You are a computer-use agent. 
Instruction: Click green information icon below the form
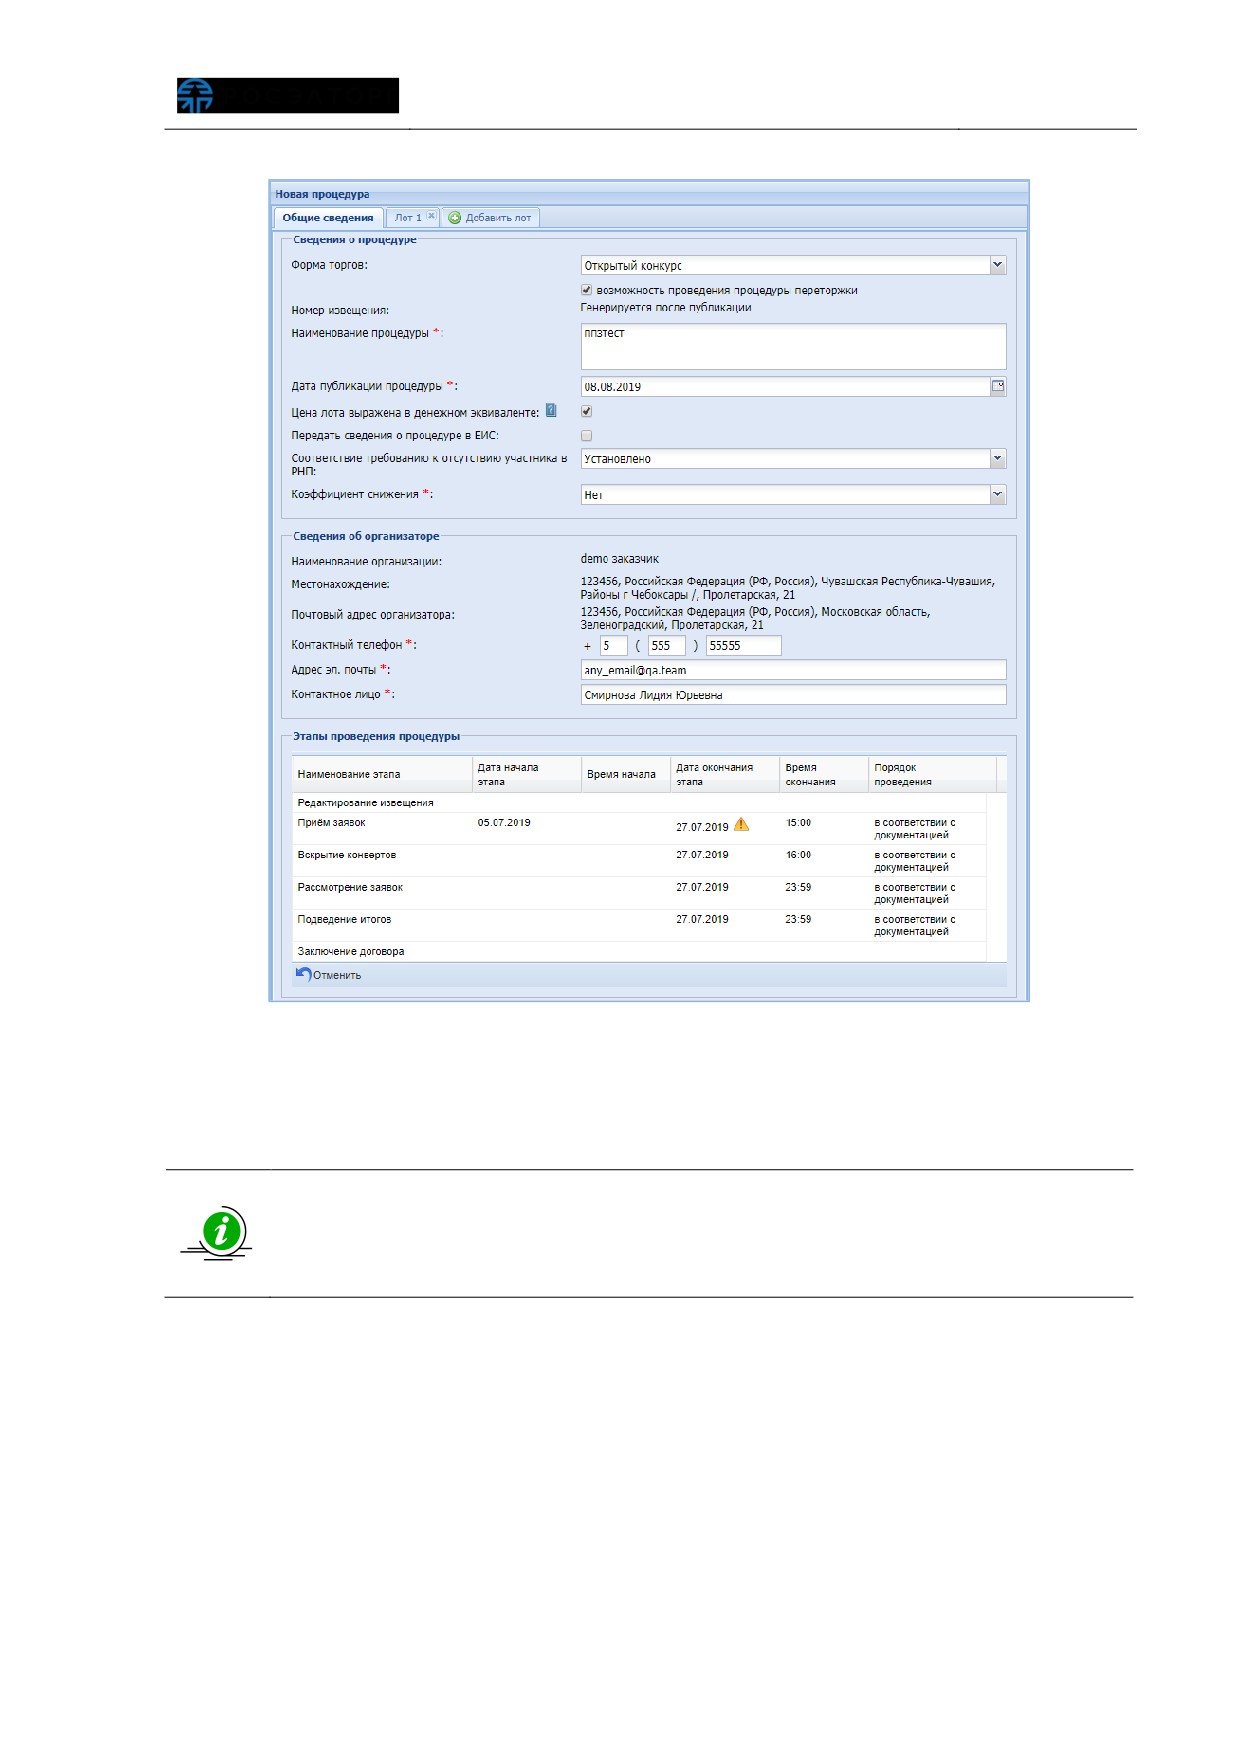(221, 1231)
